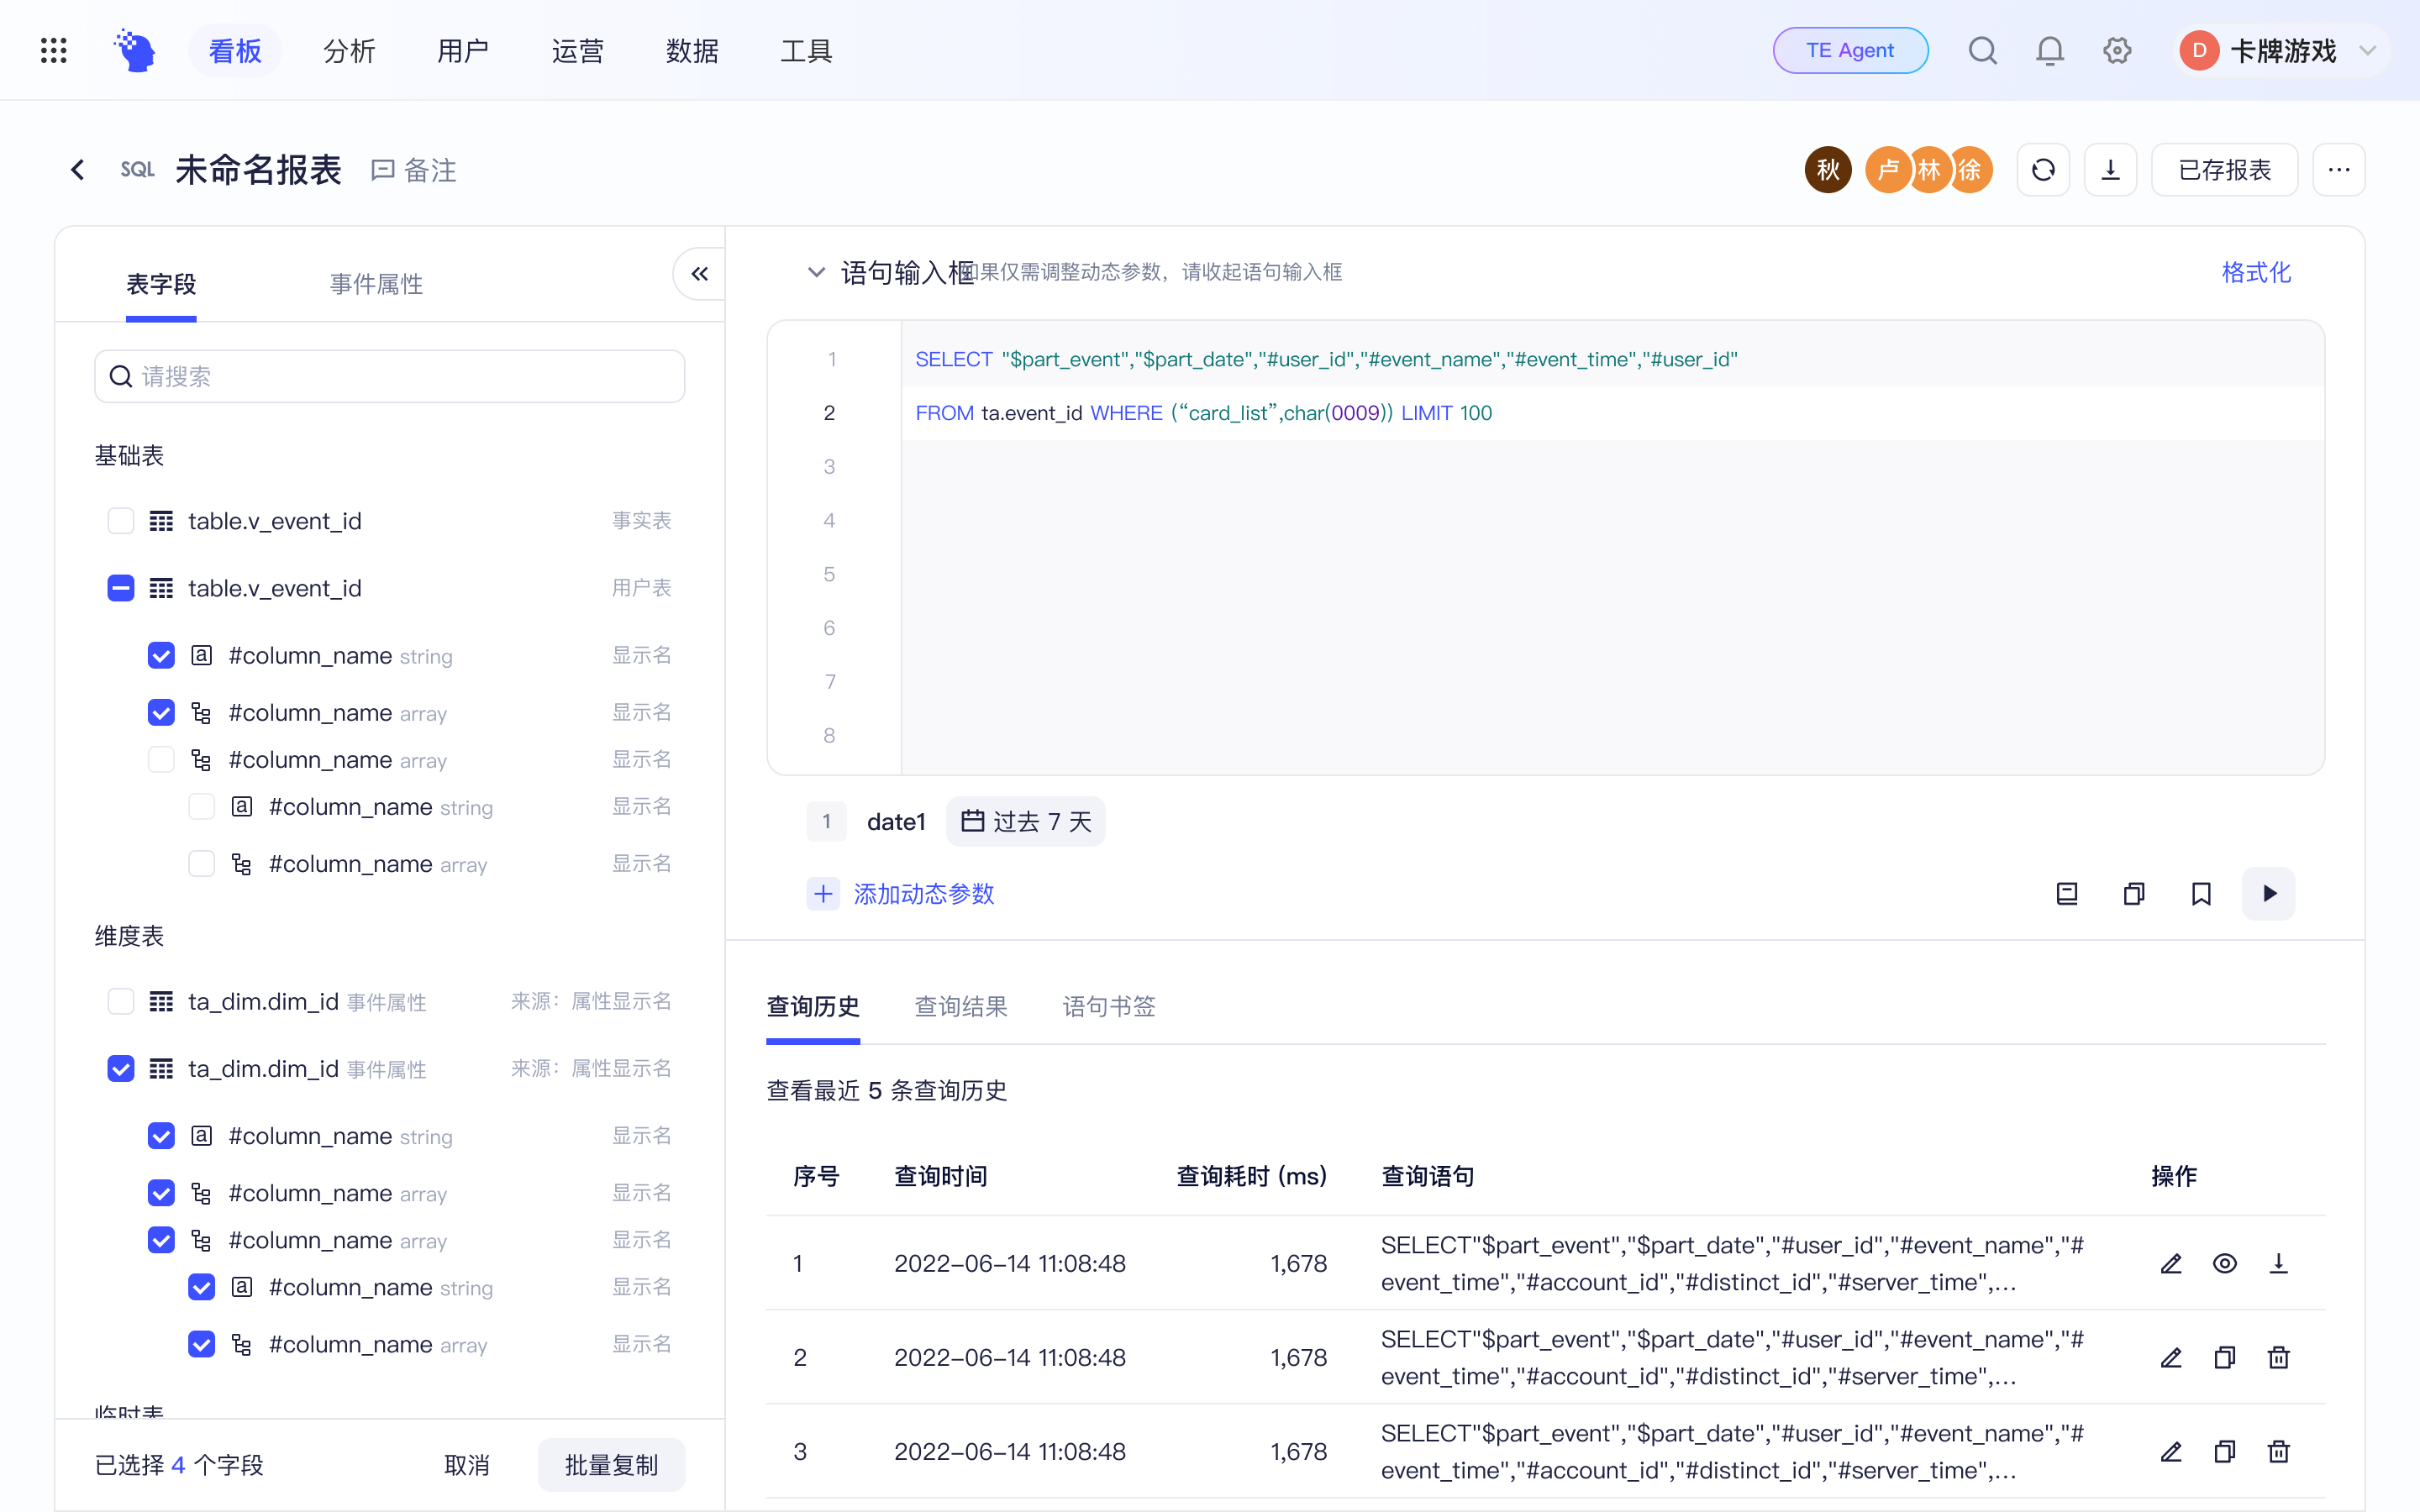Click the note icon beside copy icon
This screenshot has width=2420, height=1512.
pos(2067,893)
